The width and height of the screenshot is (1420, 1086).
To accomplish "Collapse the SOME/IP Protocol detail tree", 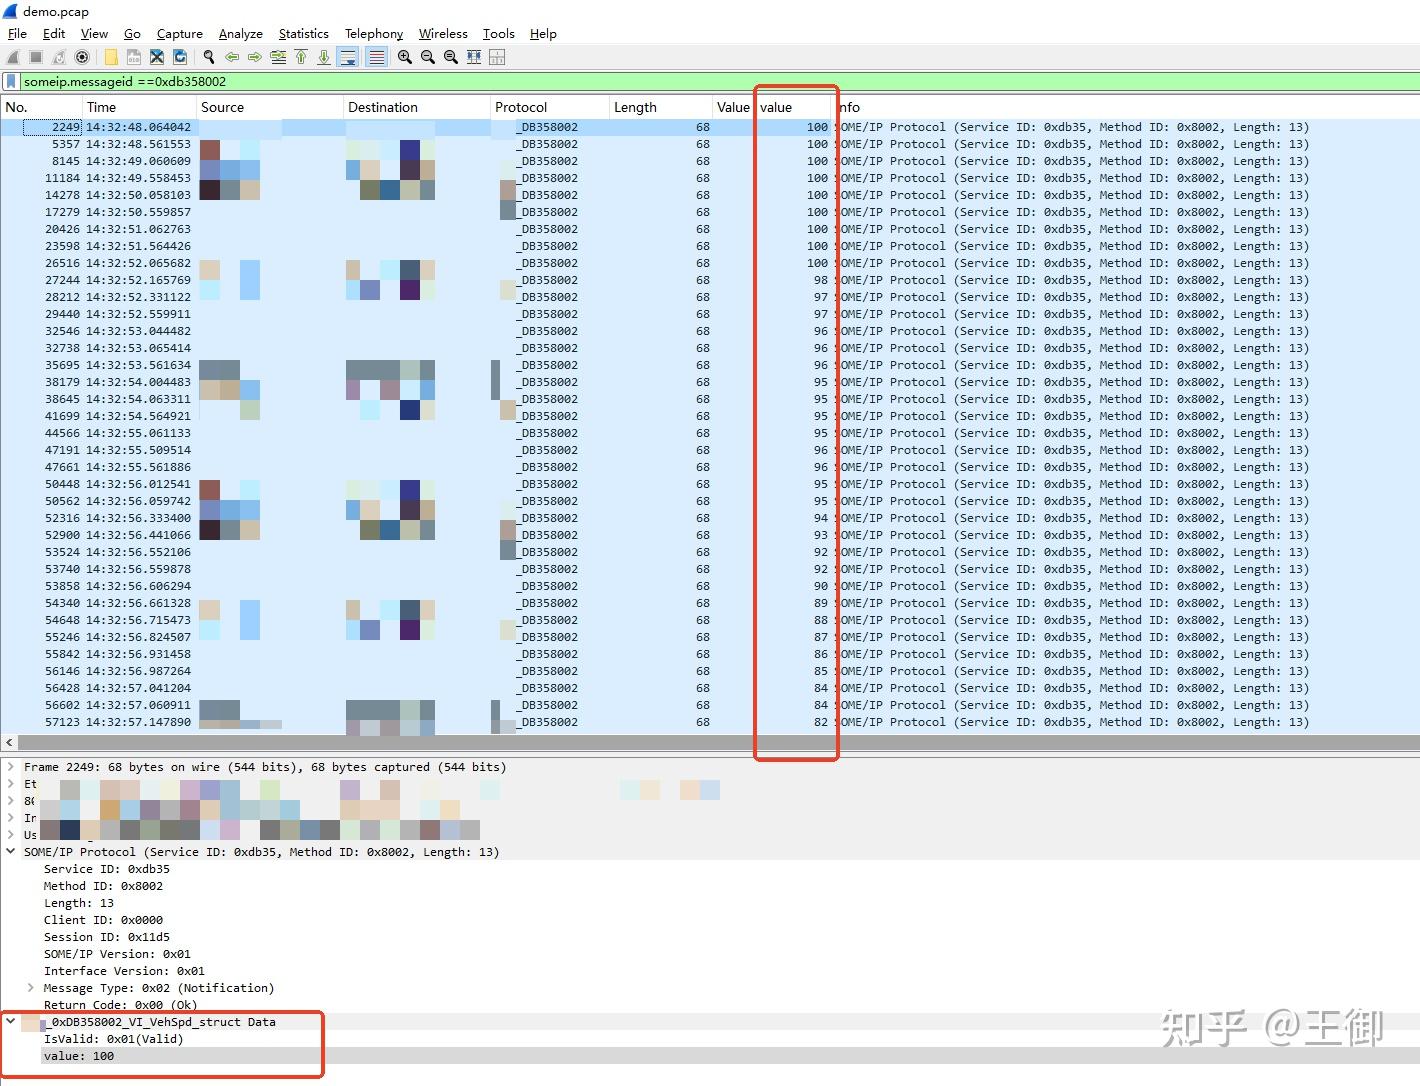I will (10, 851).
